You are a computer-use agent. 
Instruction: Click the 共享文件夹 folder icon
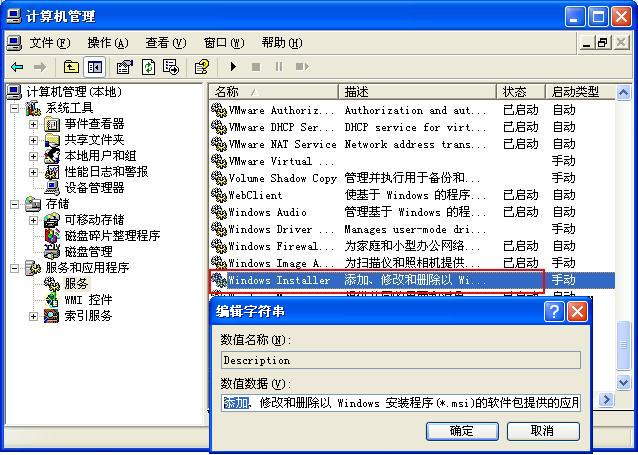[52, 140]
